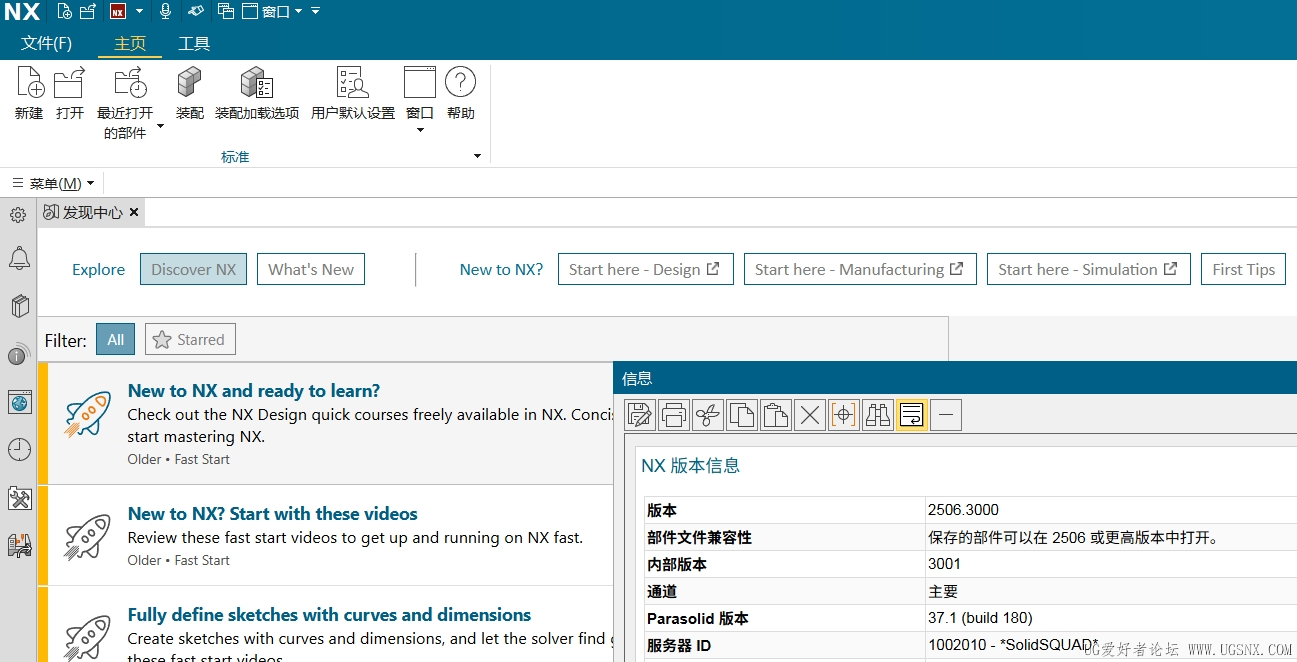Switch to the 主页 ribbon tab
1297x662 pixels.
tap(130, 44)
